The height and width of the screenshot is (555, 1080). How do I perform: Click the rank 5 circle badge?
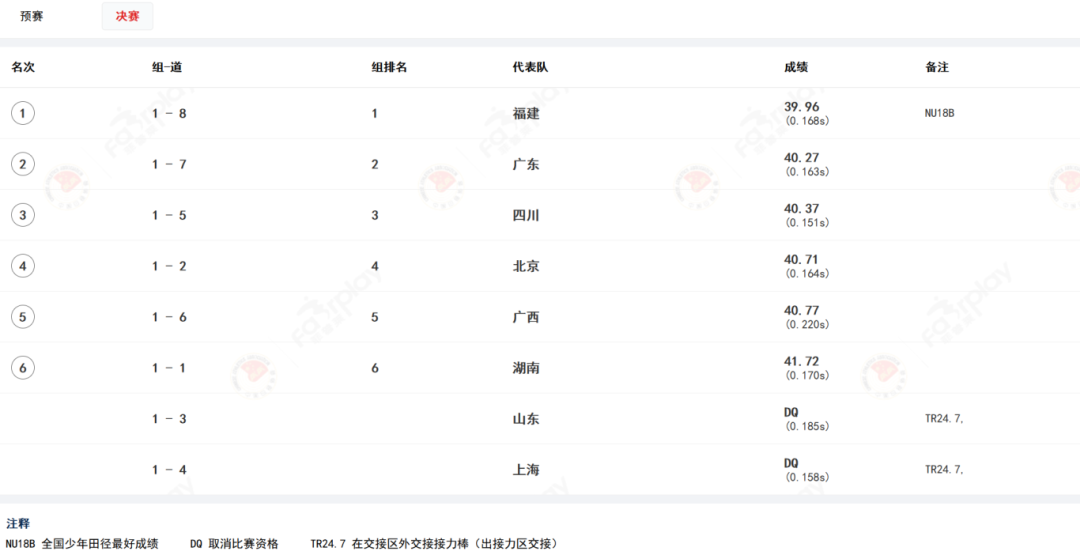[x=23, y=317]
